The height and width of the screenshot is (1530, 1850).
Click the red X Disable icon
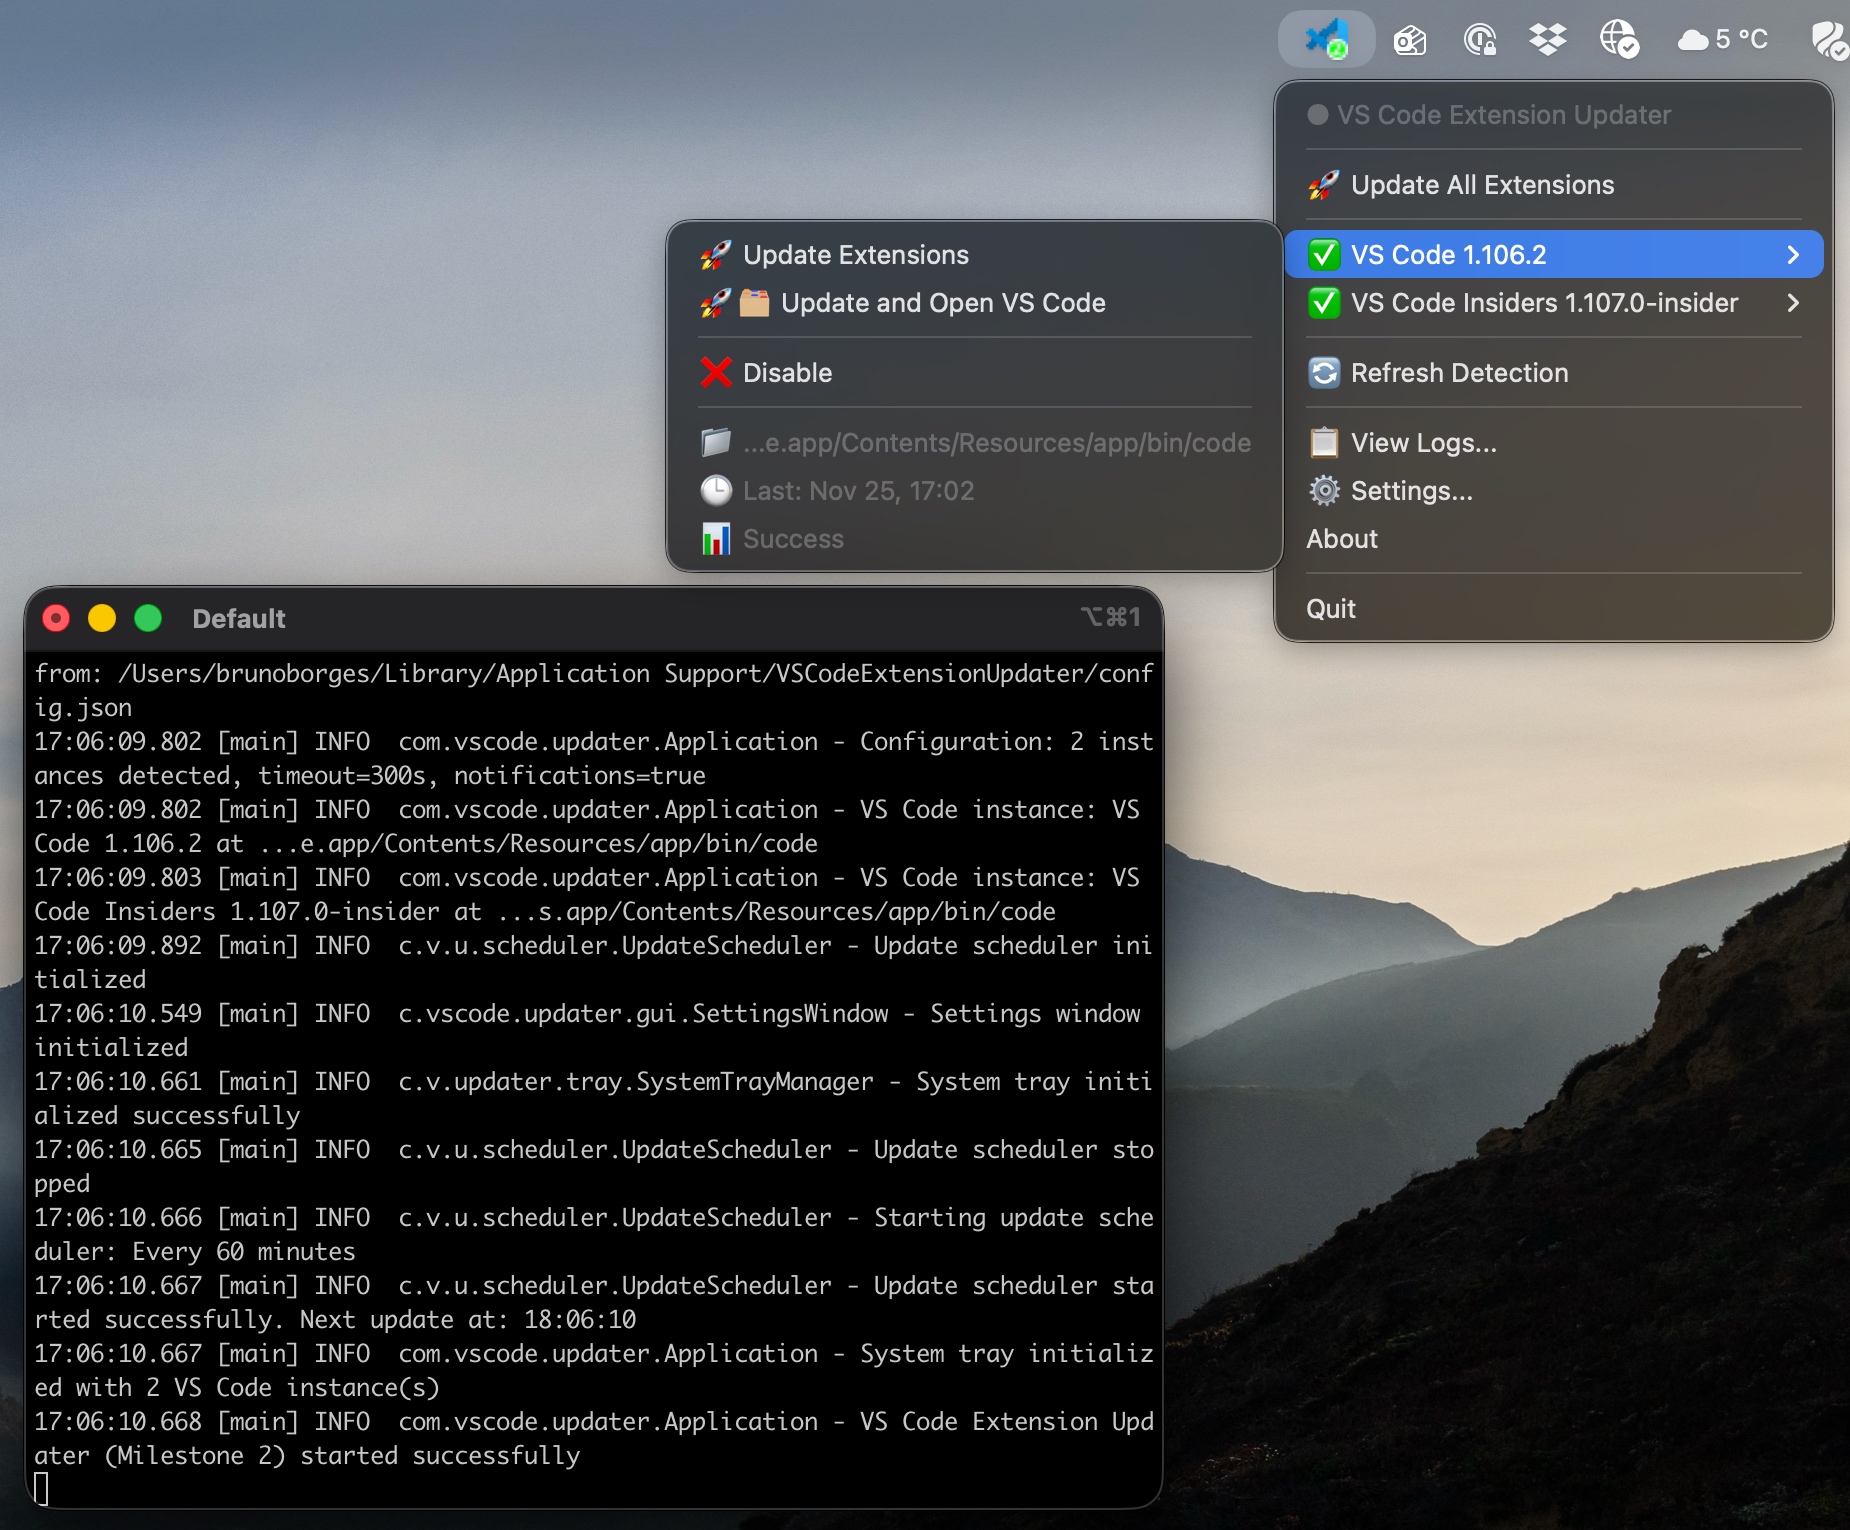(716, 373)
